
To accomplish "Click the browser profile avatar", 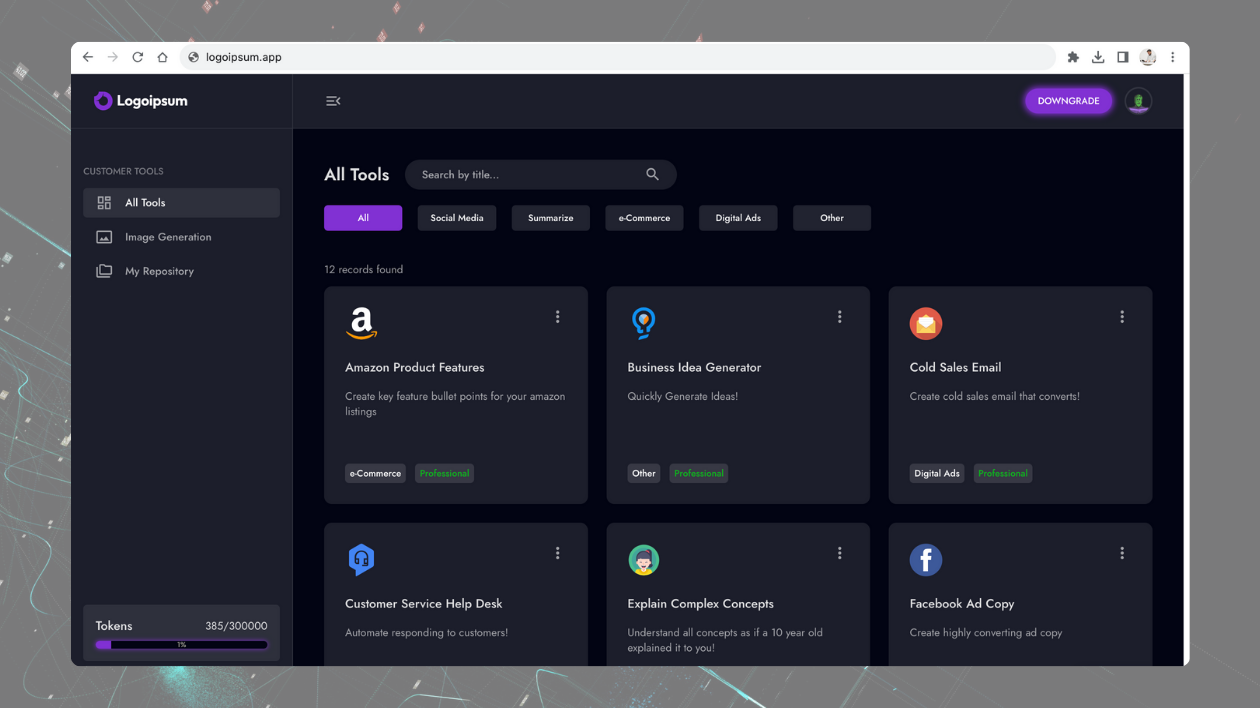I will (x=1148, y=57).
